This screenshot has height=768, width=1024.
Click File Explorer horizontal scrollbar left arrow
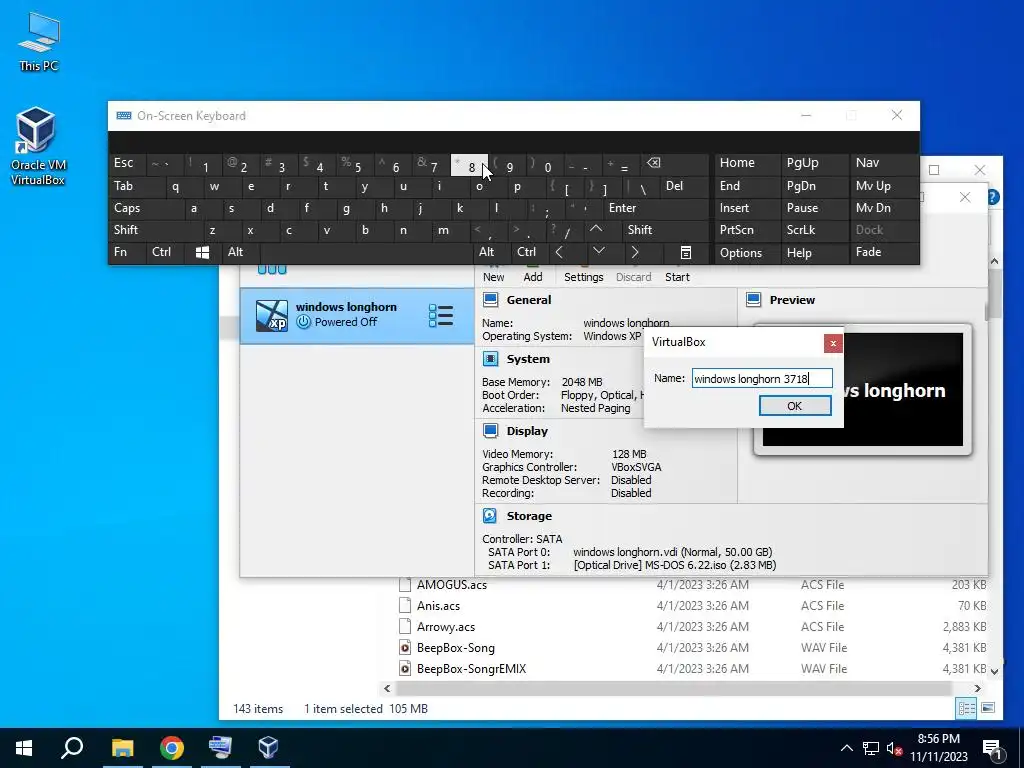387,688
